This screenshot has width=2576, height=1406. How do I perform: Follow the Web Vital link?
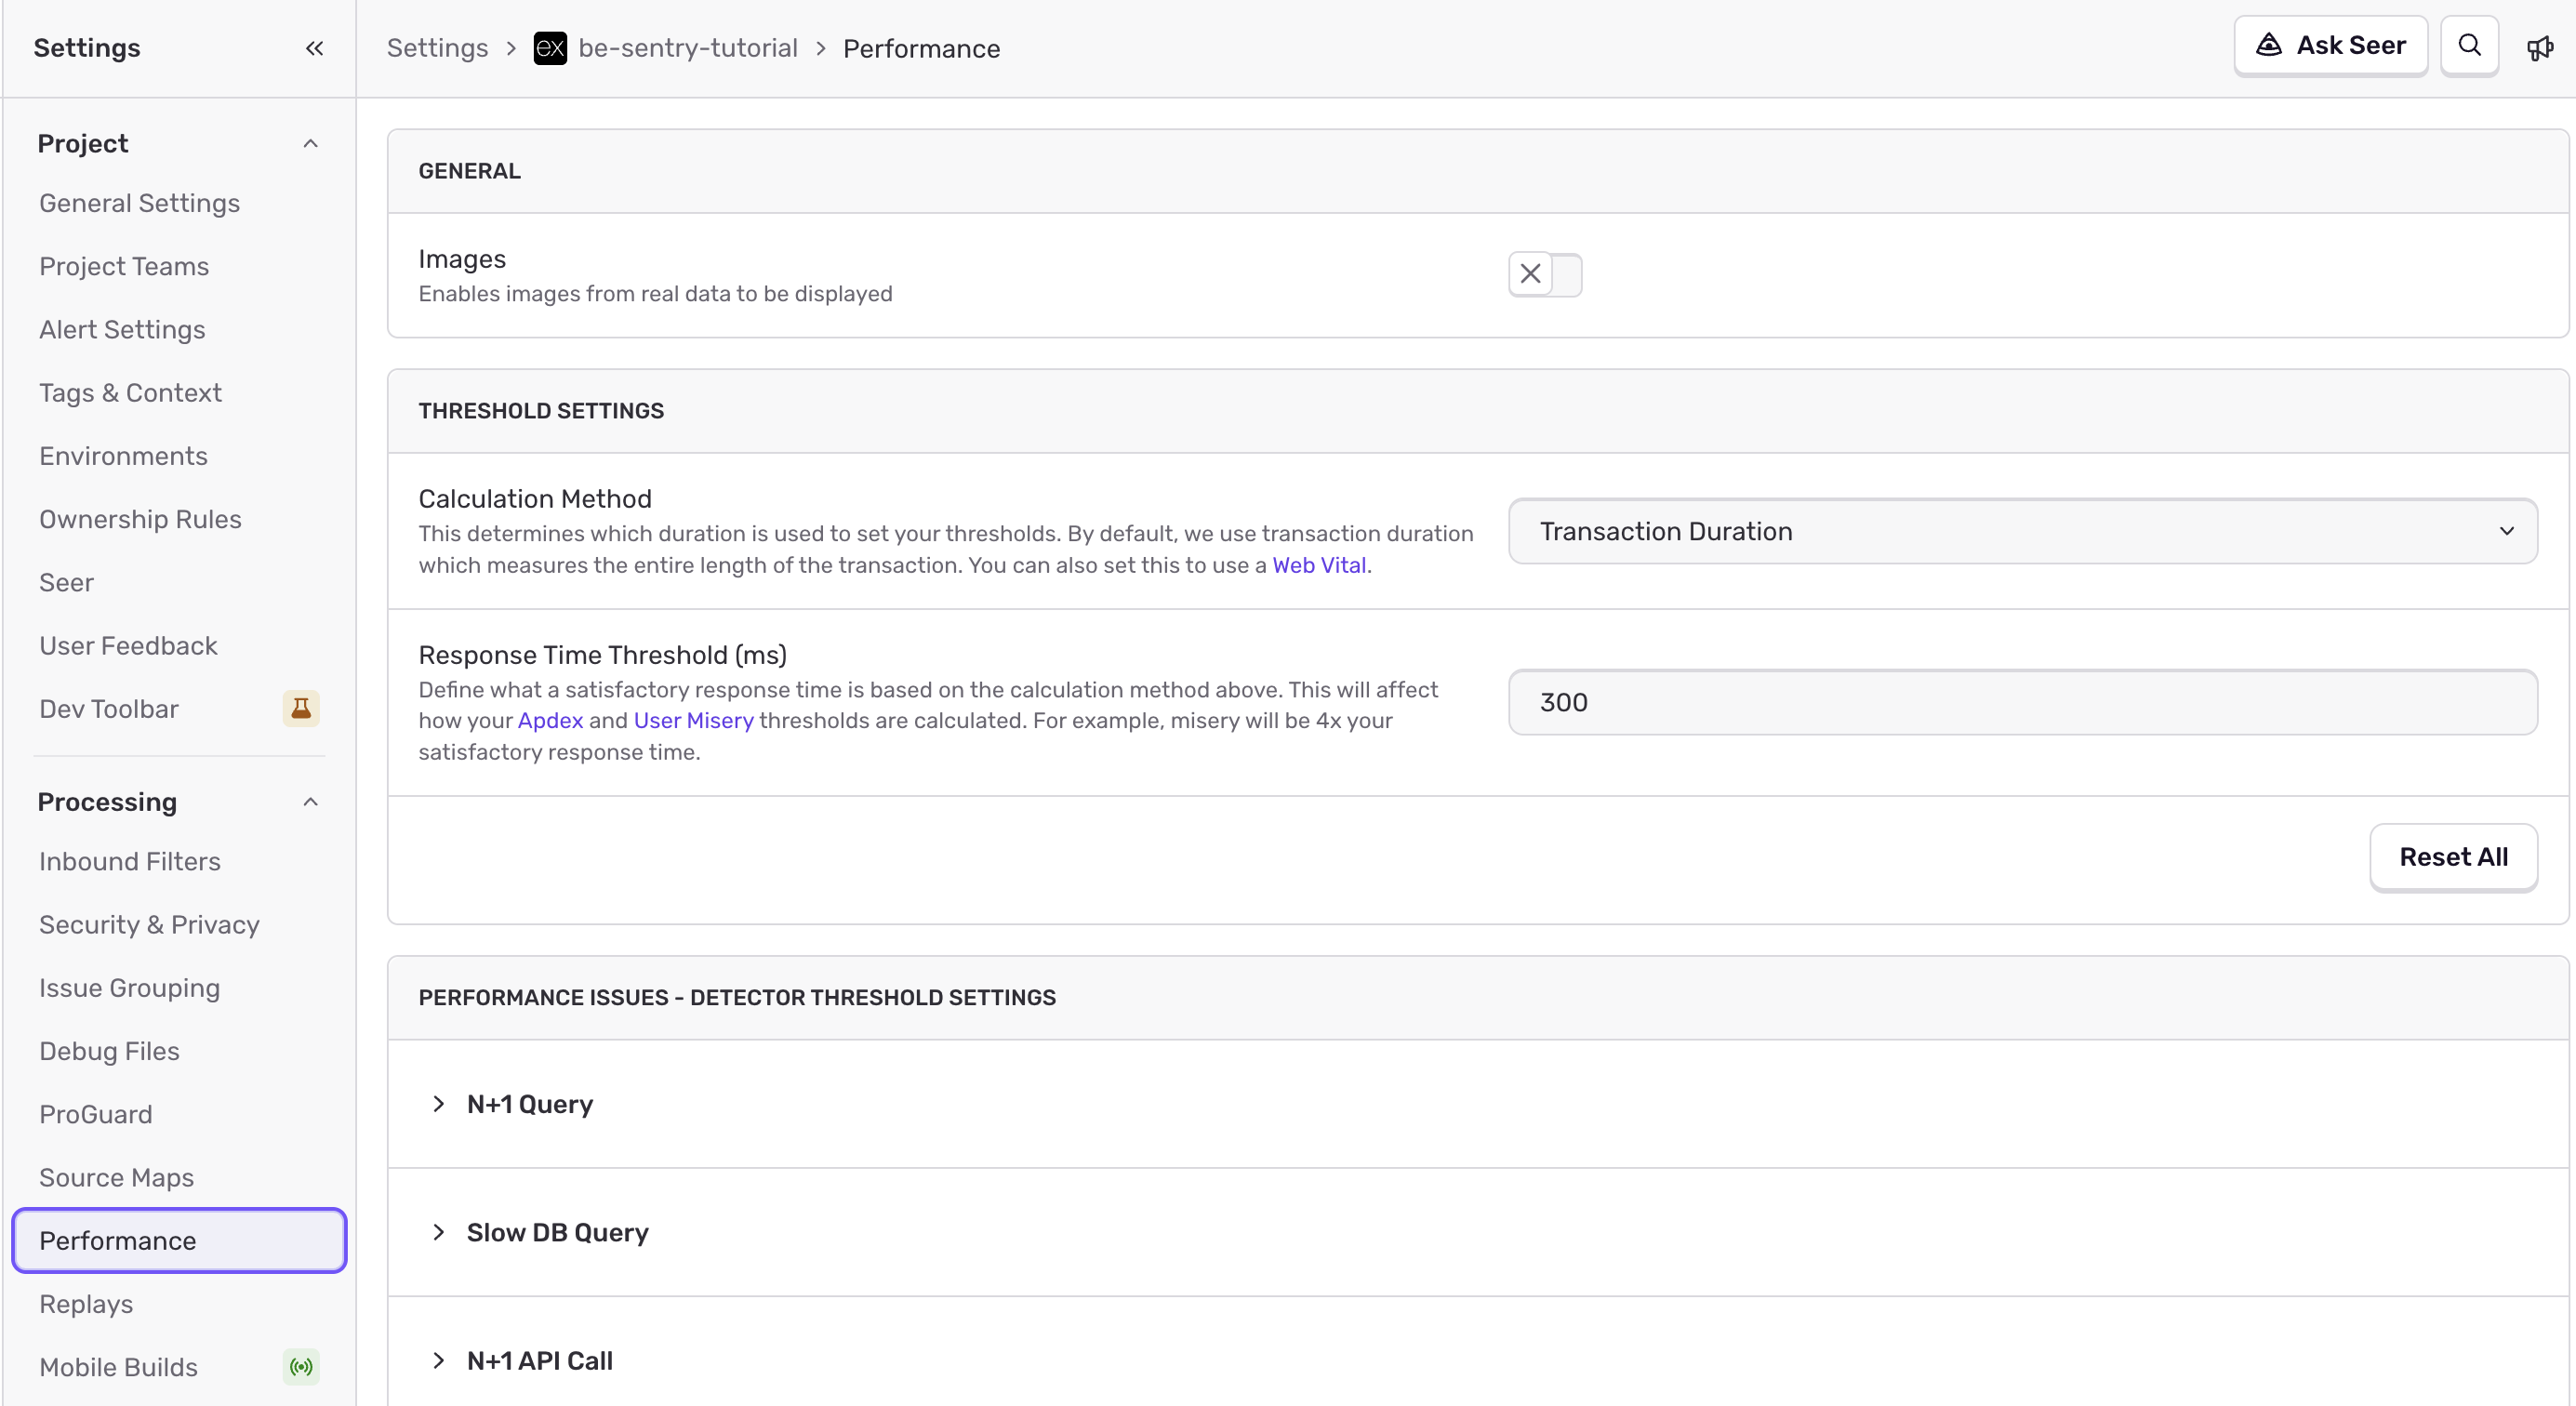(1319, 565)
